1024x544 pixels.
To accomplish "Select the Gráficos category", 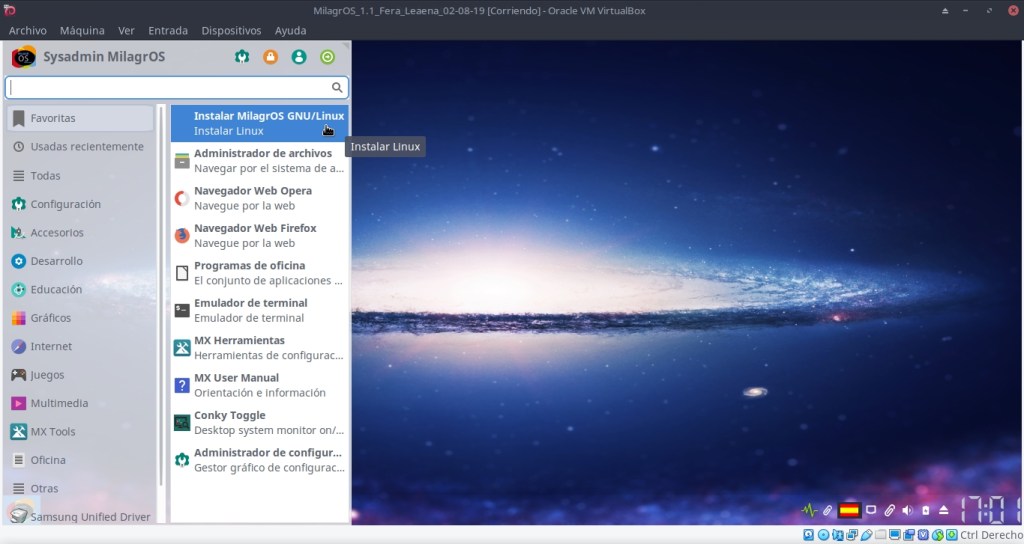I will tap(81, 318).
